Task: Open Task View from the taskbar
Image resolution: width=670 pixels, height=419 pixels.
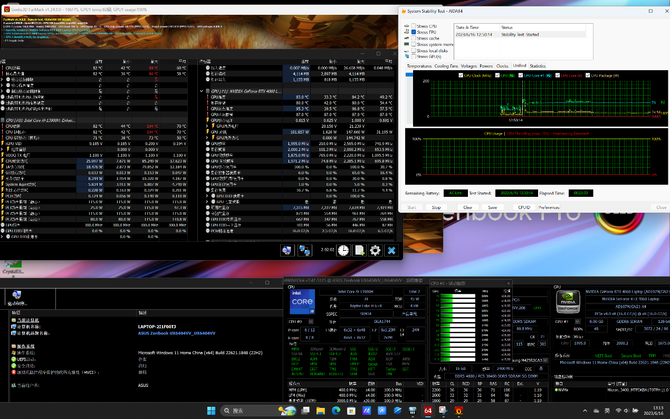Action: 305,410
